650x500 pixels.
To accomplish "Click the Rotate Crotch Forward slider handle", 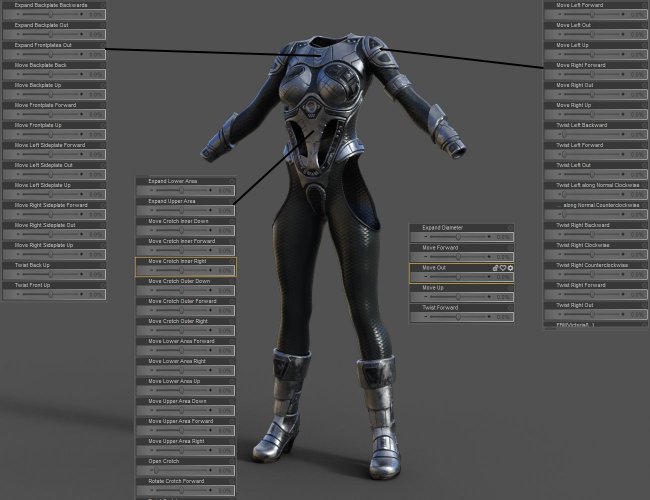I will coord(181,490).
